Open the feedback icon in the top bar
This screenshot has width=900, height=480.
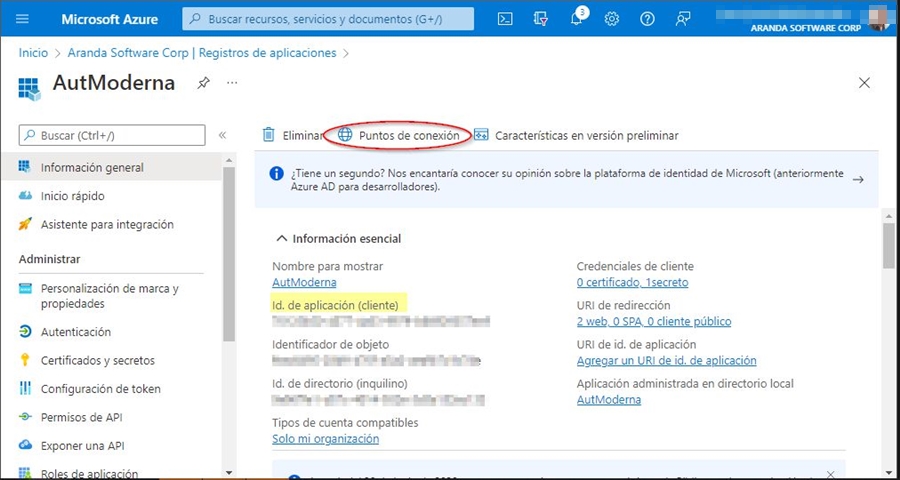[x=682, y=19]
